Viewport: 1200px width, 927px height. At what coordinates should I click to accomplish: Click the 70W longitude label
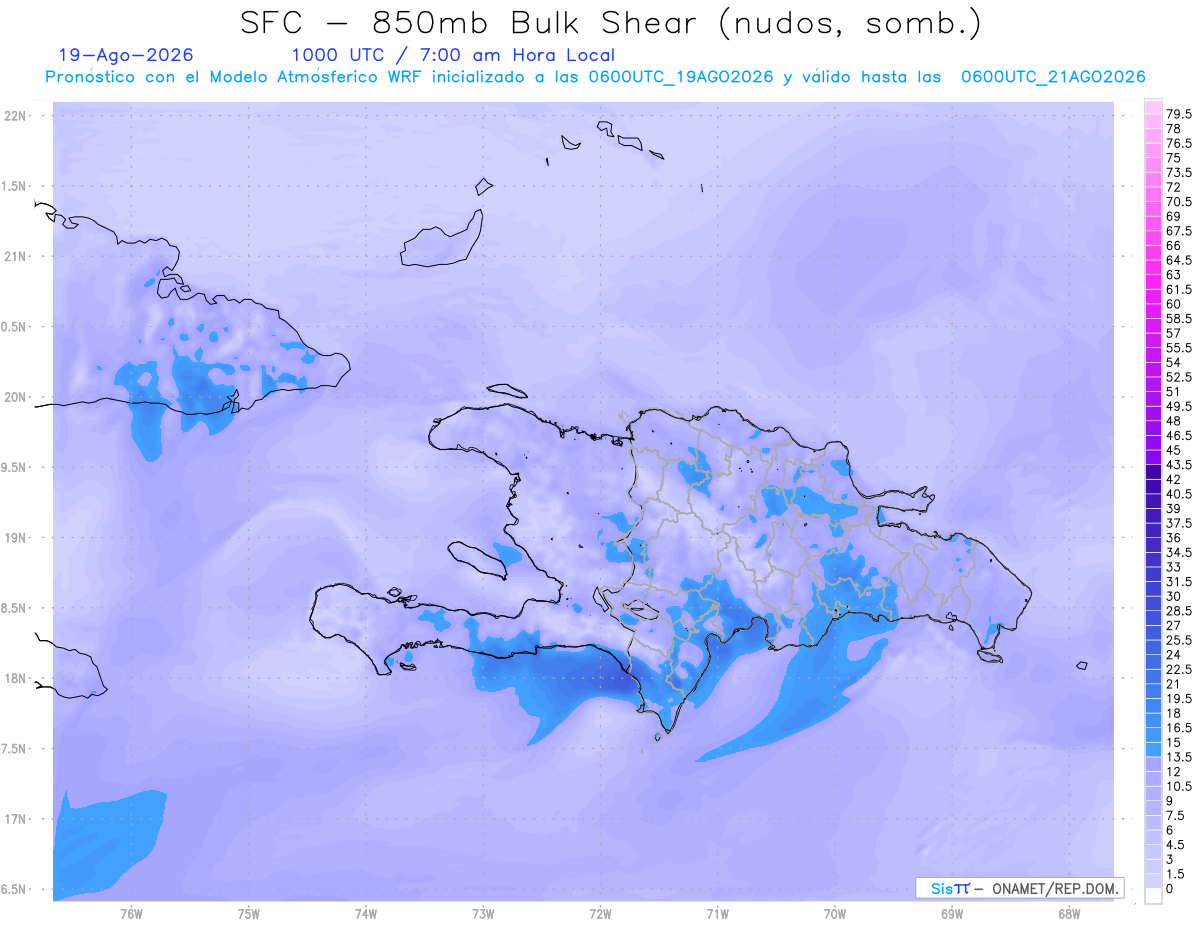point(835,914)
